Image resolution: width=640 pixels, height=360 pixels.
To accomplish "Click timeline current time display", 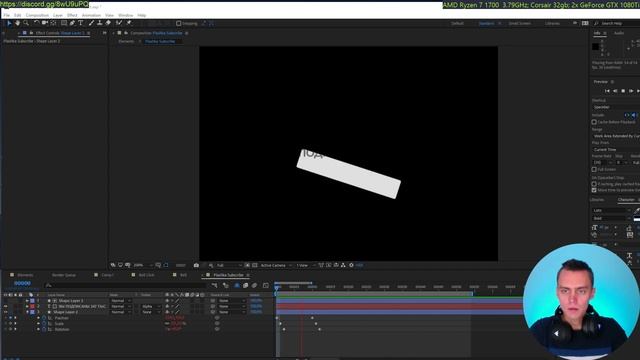I will tap(22, 283).
